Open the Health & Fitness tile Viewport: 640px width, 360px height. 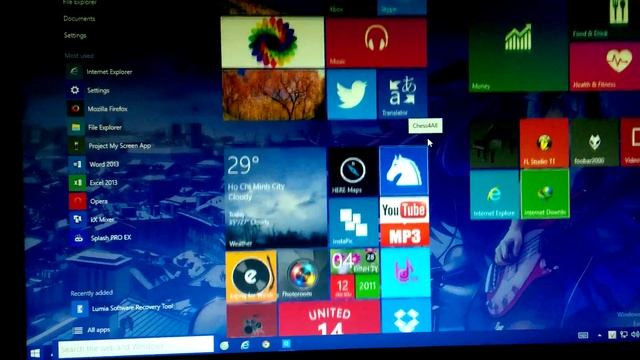605,66
